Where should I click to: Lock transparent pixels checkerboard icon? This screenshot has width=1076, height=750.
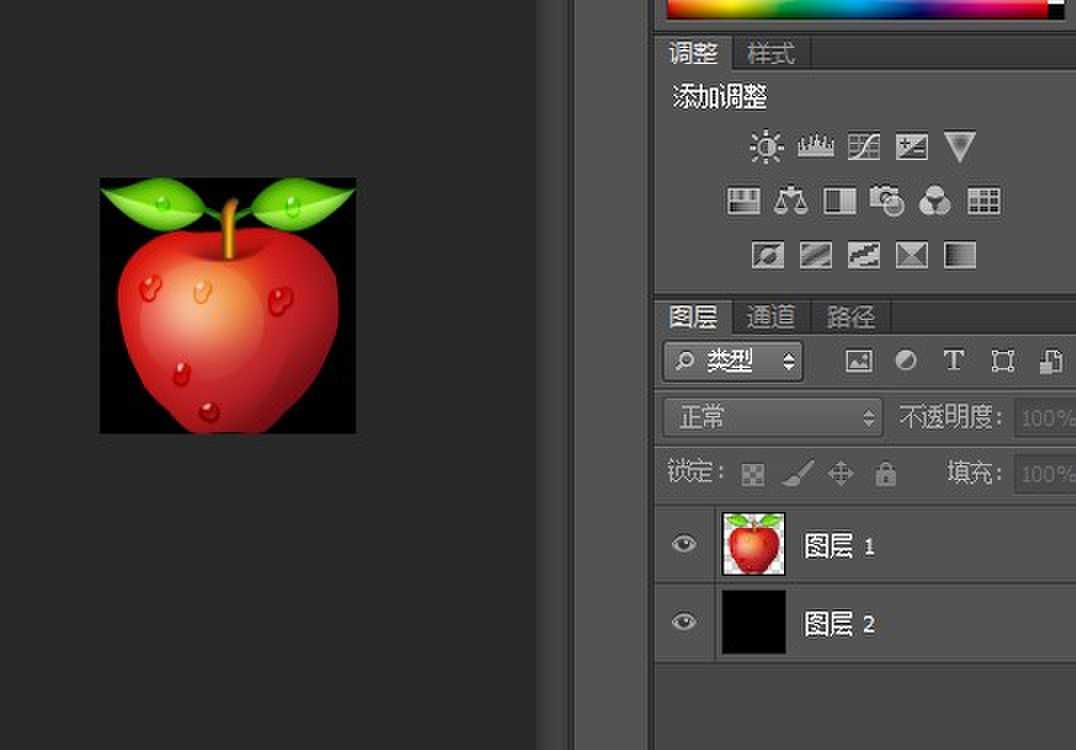coord(753,474)
